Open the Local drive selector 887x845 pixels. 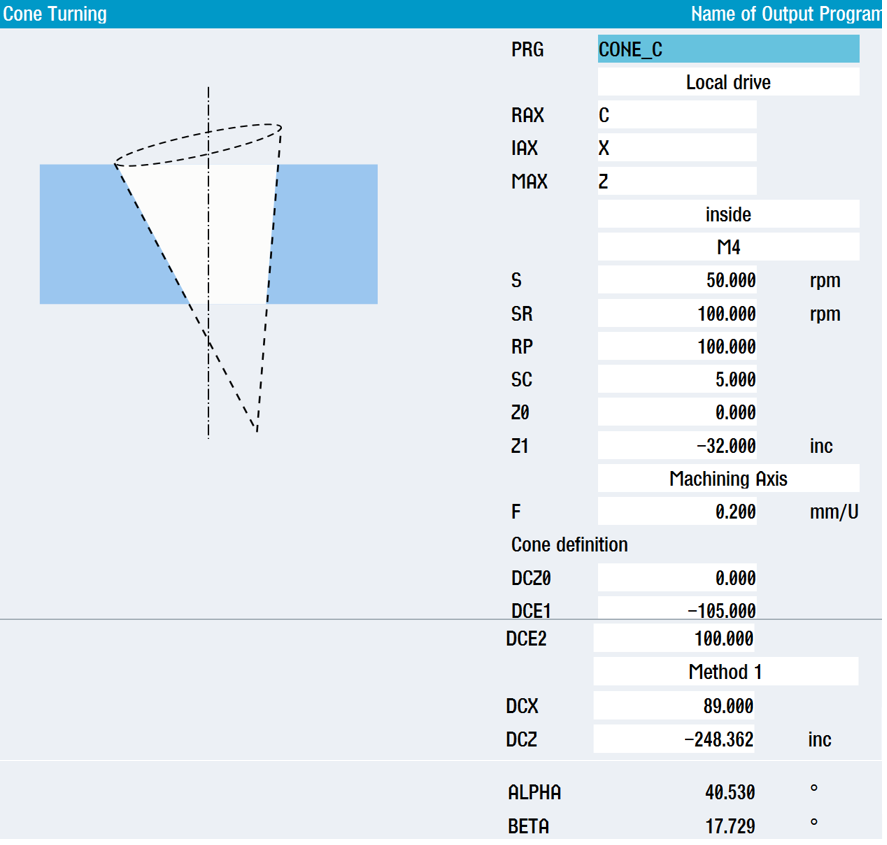click(728, 82)
